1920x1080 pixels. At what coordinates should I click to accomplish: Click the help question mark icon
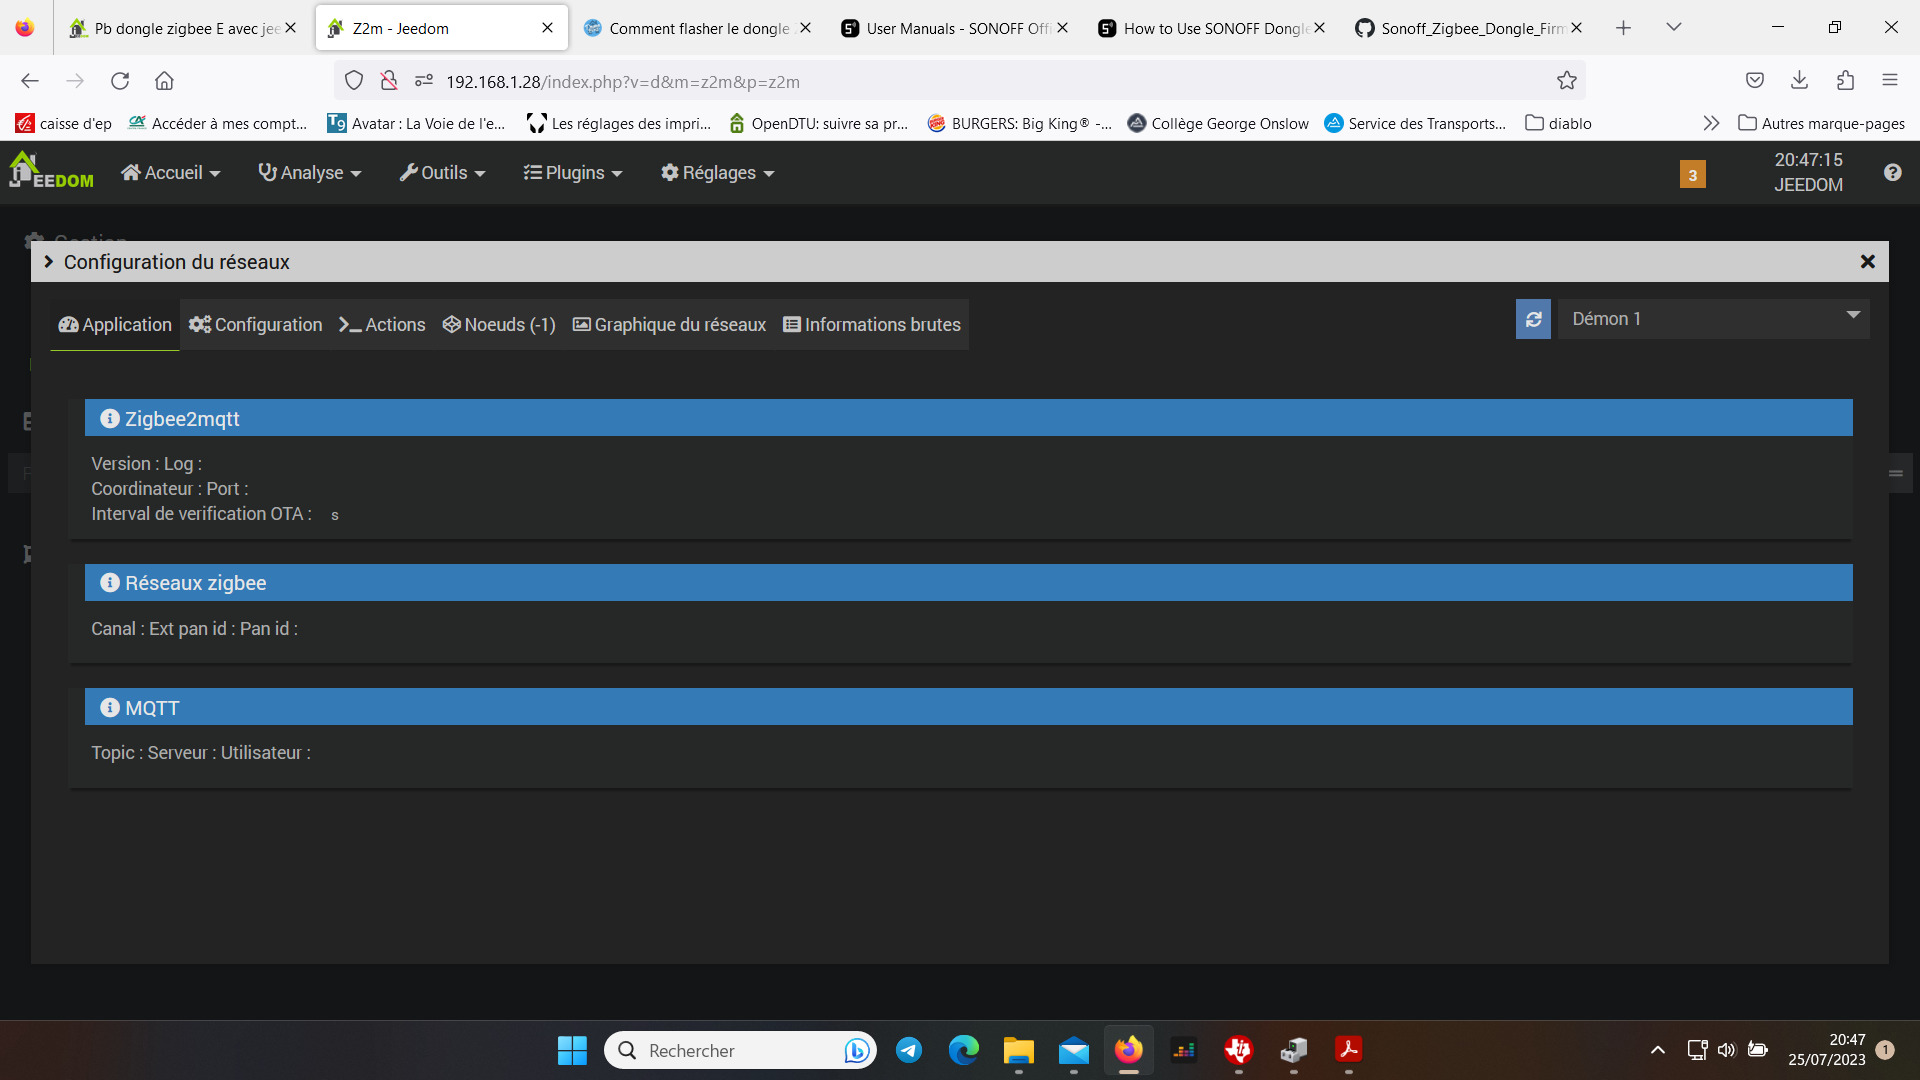coord(1892,173)
